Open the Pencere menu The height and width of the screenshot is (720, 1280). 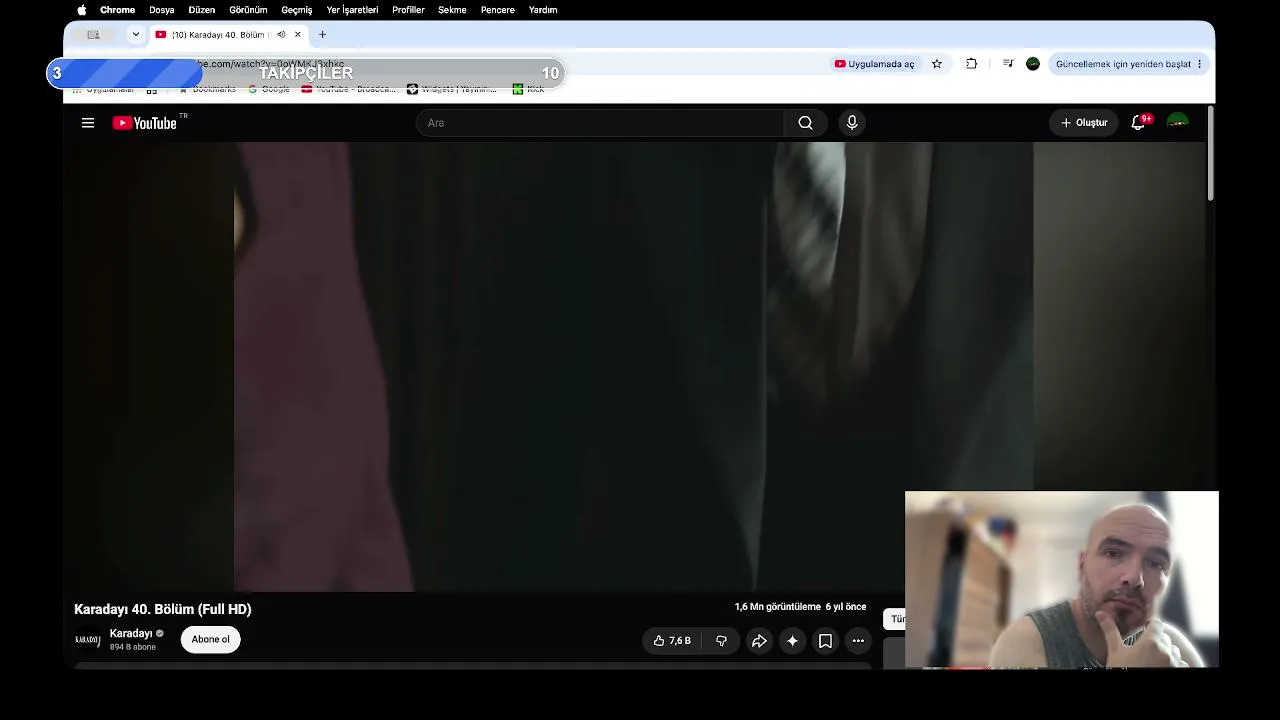[498, 10]
